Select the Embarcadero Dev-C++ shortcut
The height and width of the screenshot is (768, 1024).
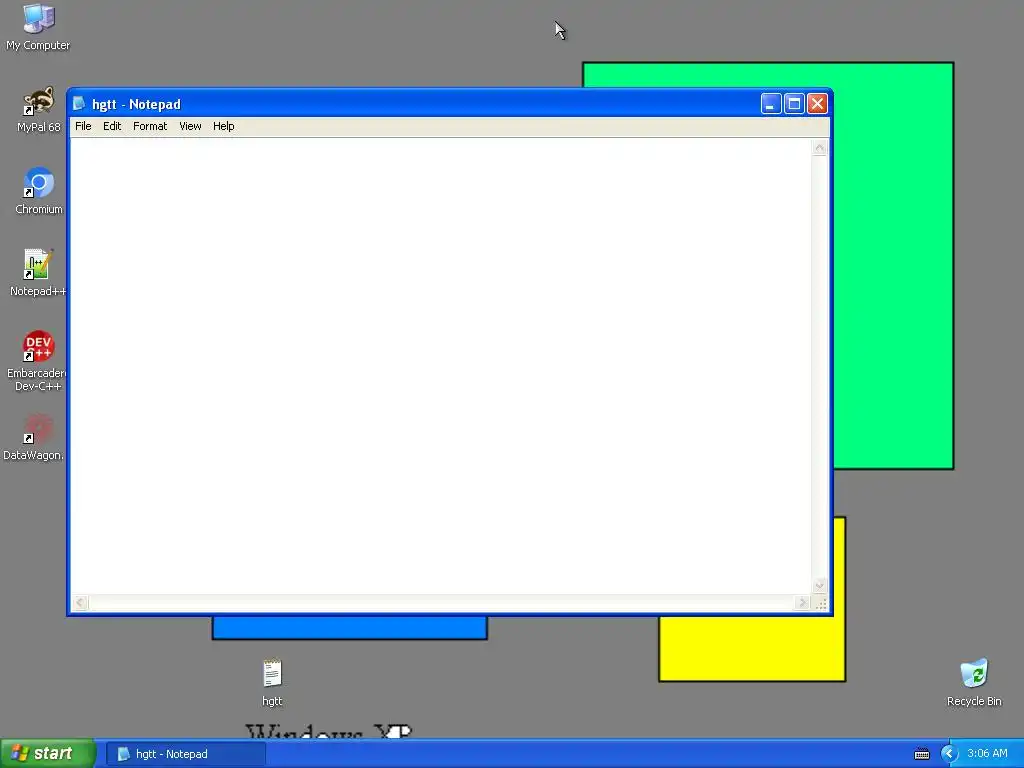[x=36, y=360]
